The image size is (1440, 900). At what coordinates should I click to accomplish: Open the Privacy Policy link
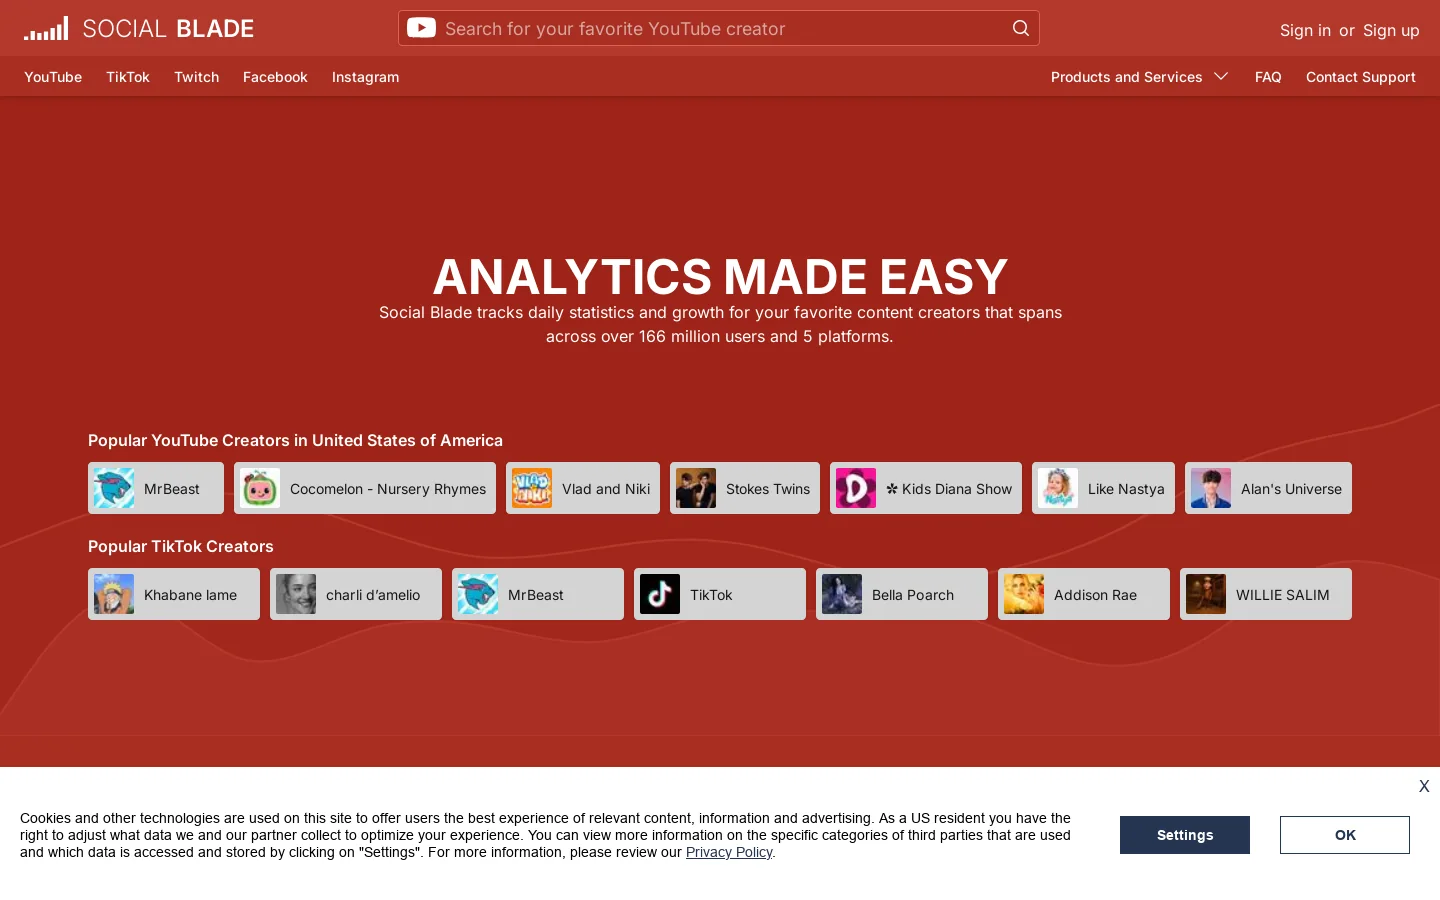pos(729,852)
